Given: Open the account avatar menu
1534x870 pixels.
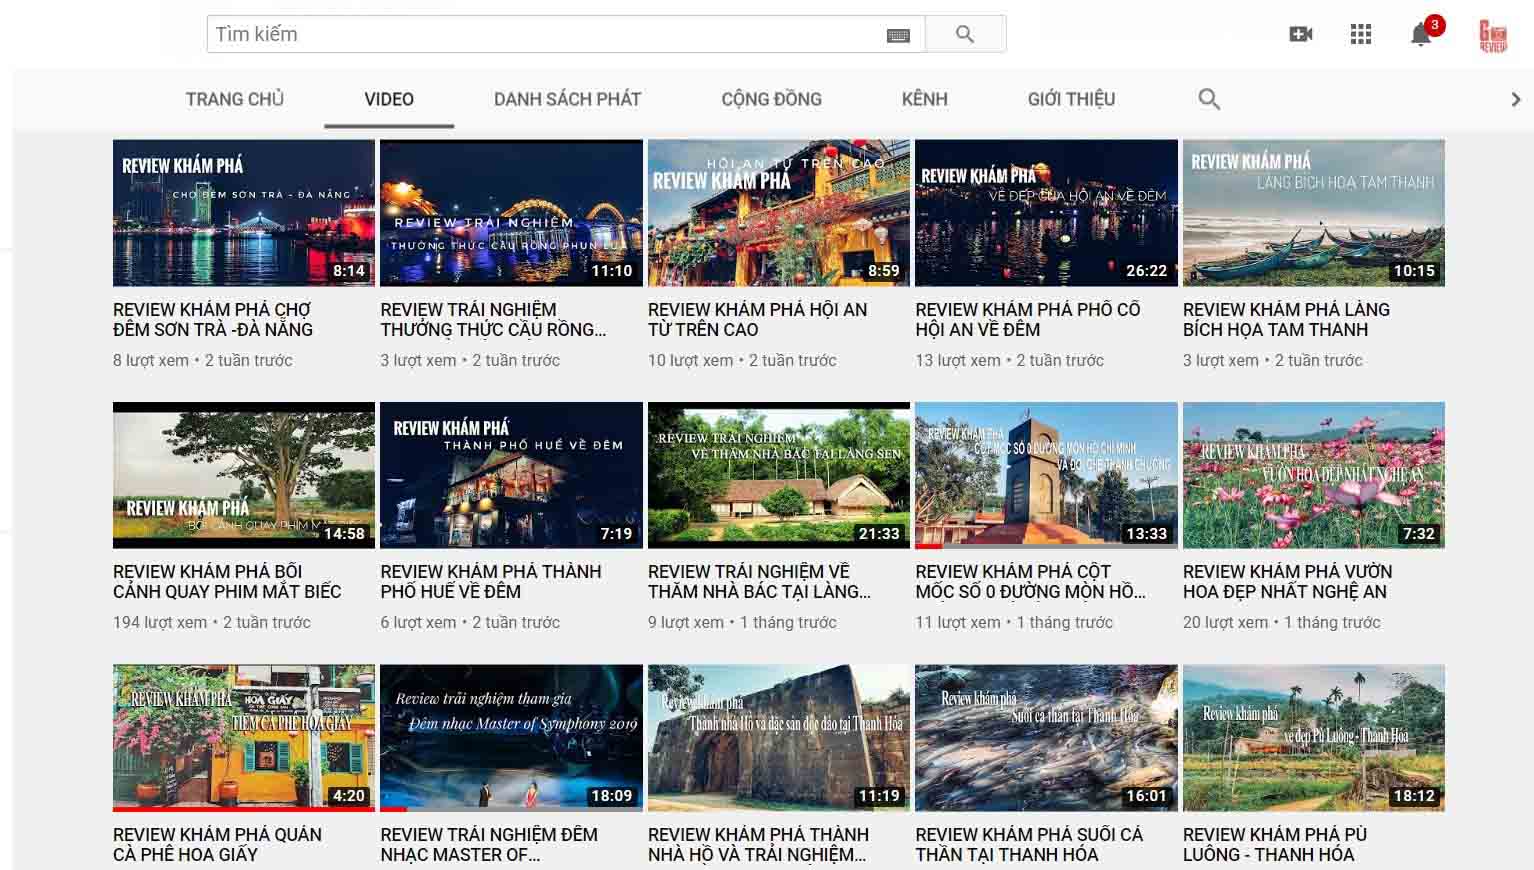Looking at the screenshot, I should (1493, 35).
